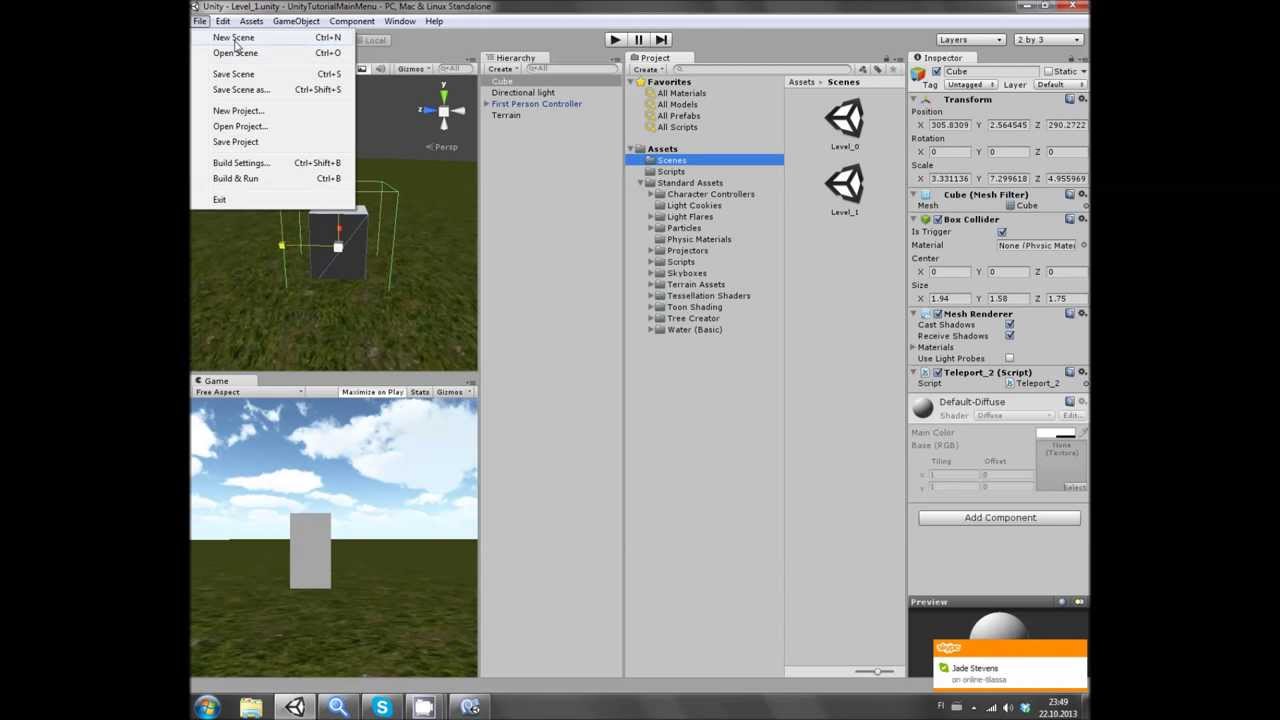Screen dimensions: 1280x720
Task: Click the Pause button in the toolbar
Action: [x=638, y=40]
